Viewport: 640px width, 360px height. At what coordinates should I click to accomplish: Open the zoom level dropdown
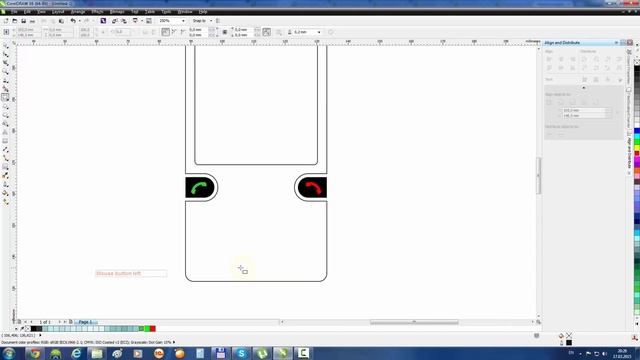pyautogui.click(x=183, y=21)
